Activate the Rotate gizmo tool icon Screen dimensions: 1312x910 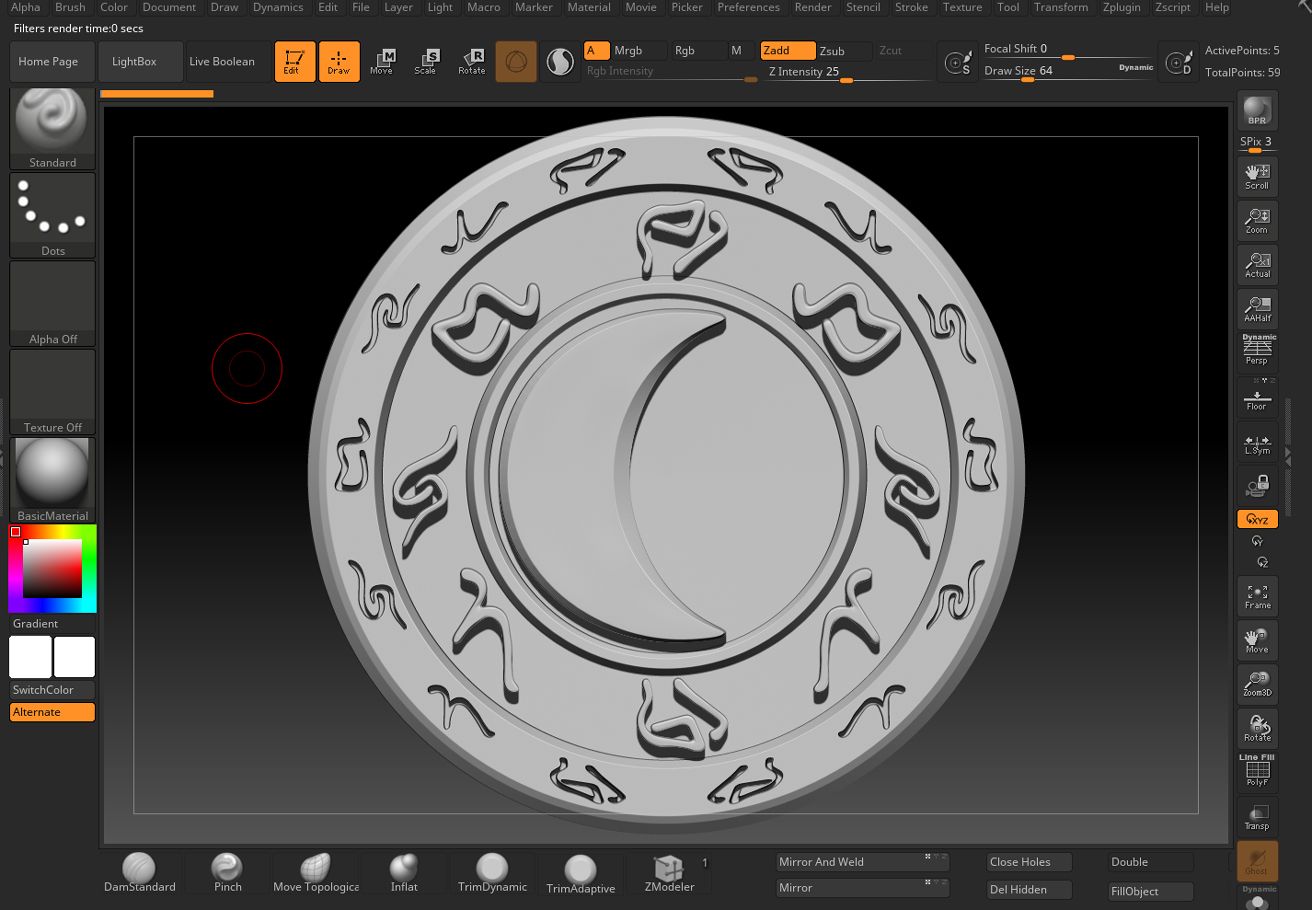click(x=471, y=61)
